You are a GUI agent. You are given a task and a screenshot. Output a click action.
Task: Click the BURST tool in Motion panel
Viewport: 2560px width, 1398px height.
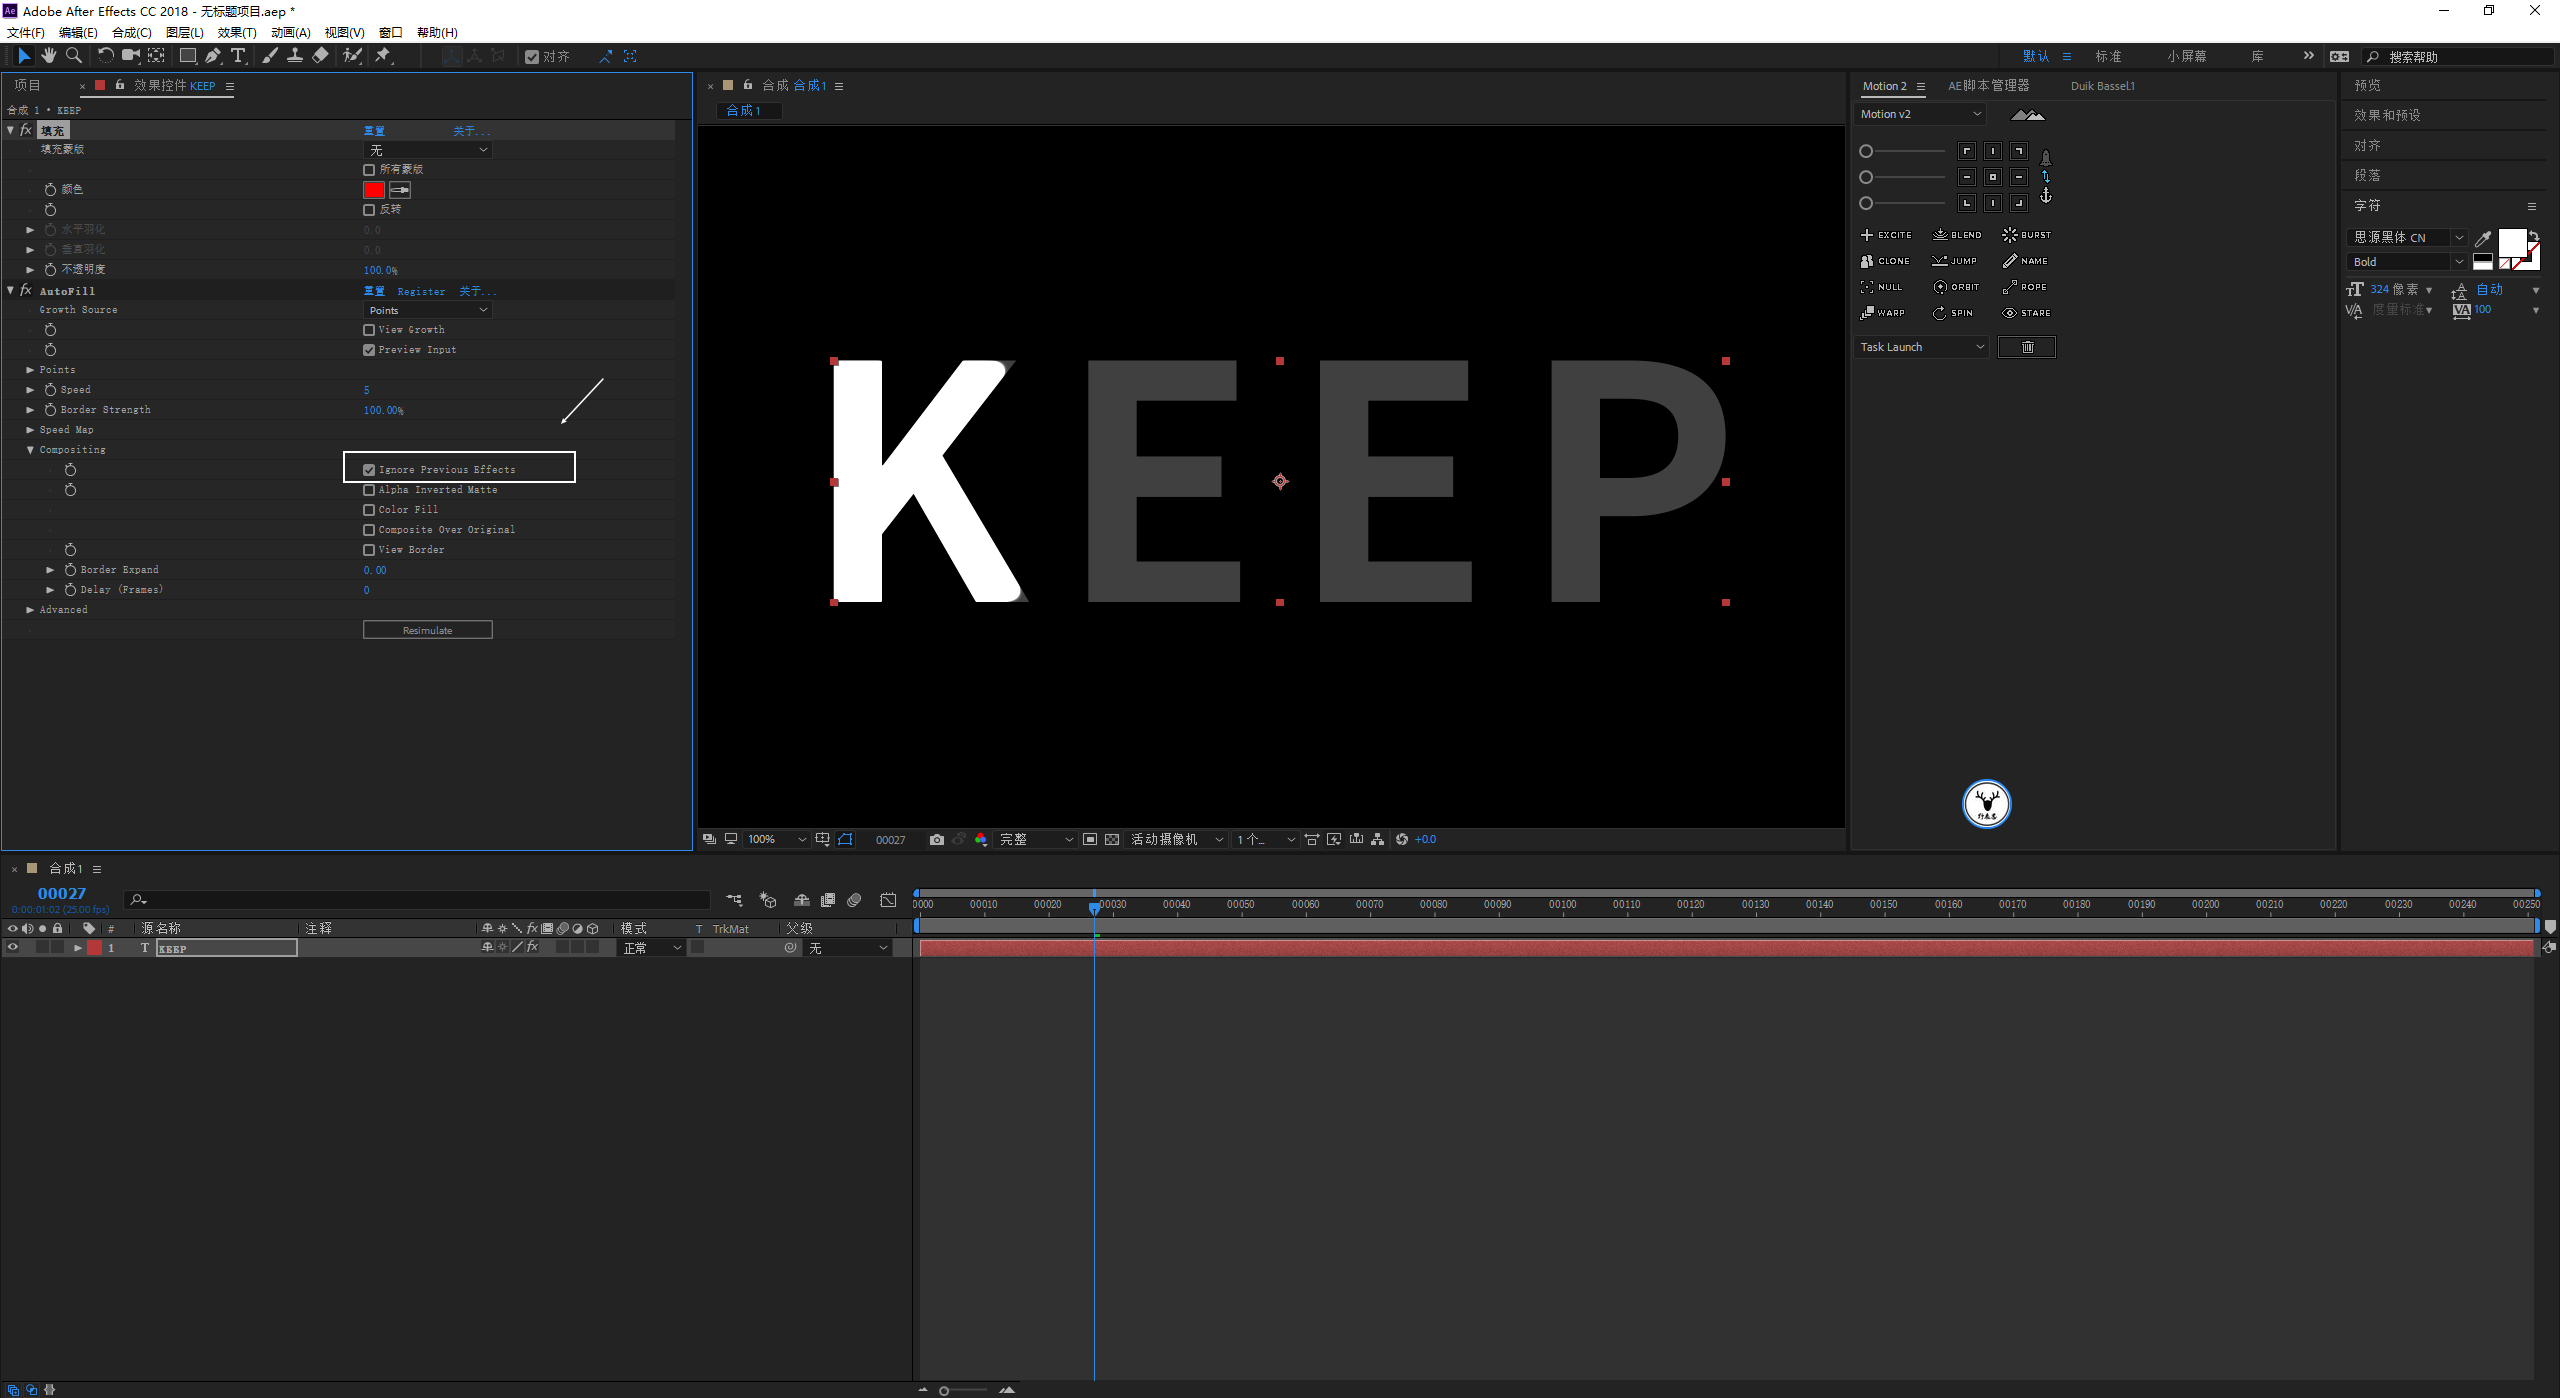2026,235
